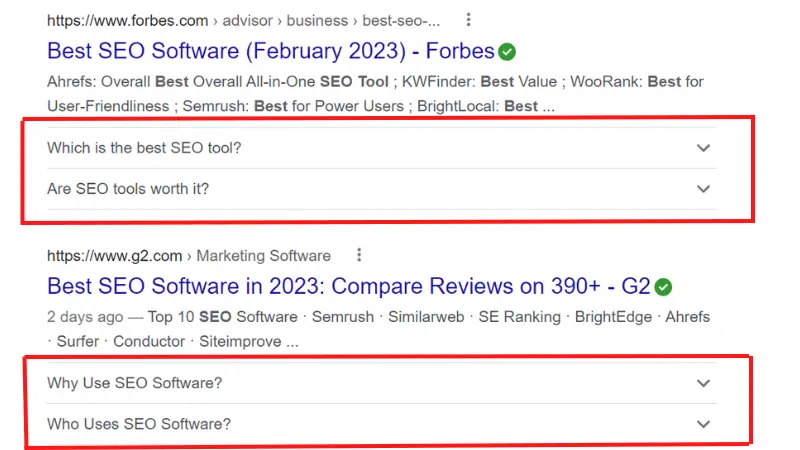Expand chevron for 'Are SEO tools worth it?'
This screenshot has width=800, height=450.
click(x=703, y=189)
